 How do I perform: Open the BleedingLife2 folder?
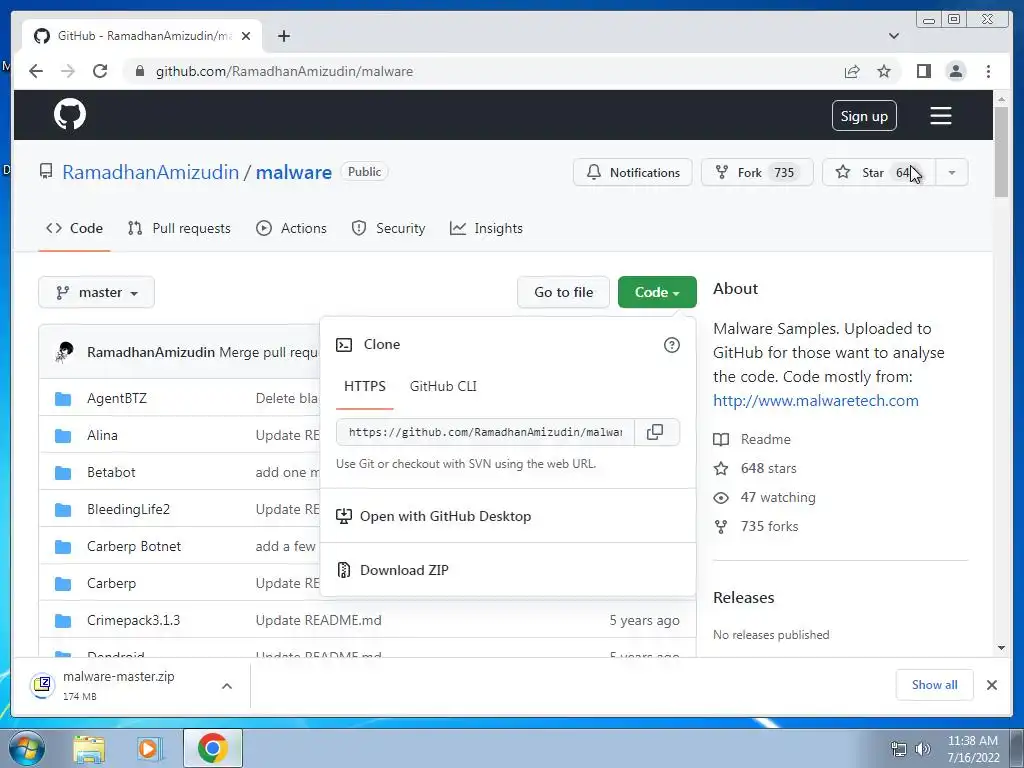tap(128, 509)
